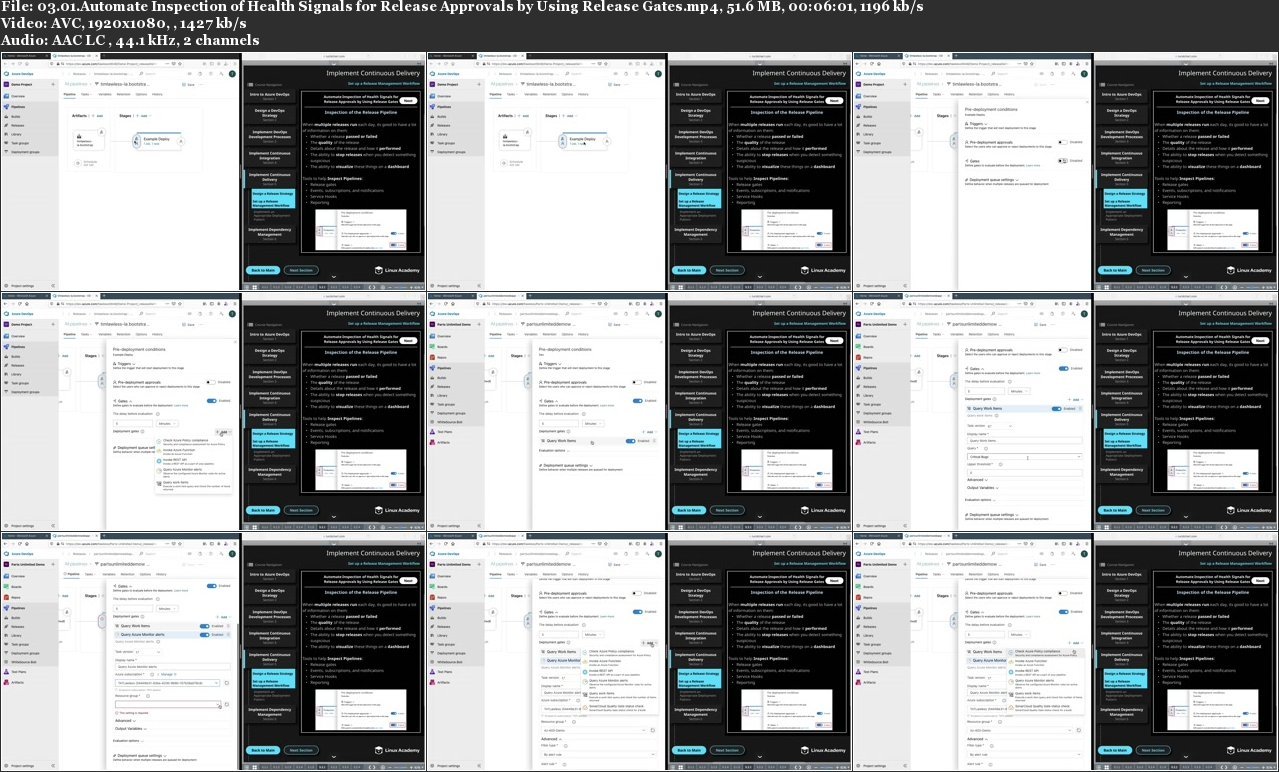
Task: Click Upper threshold field in Critical Bugs frame
Action: coord(1025,473)
